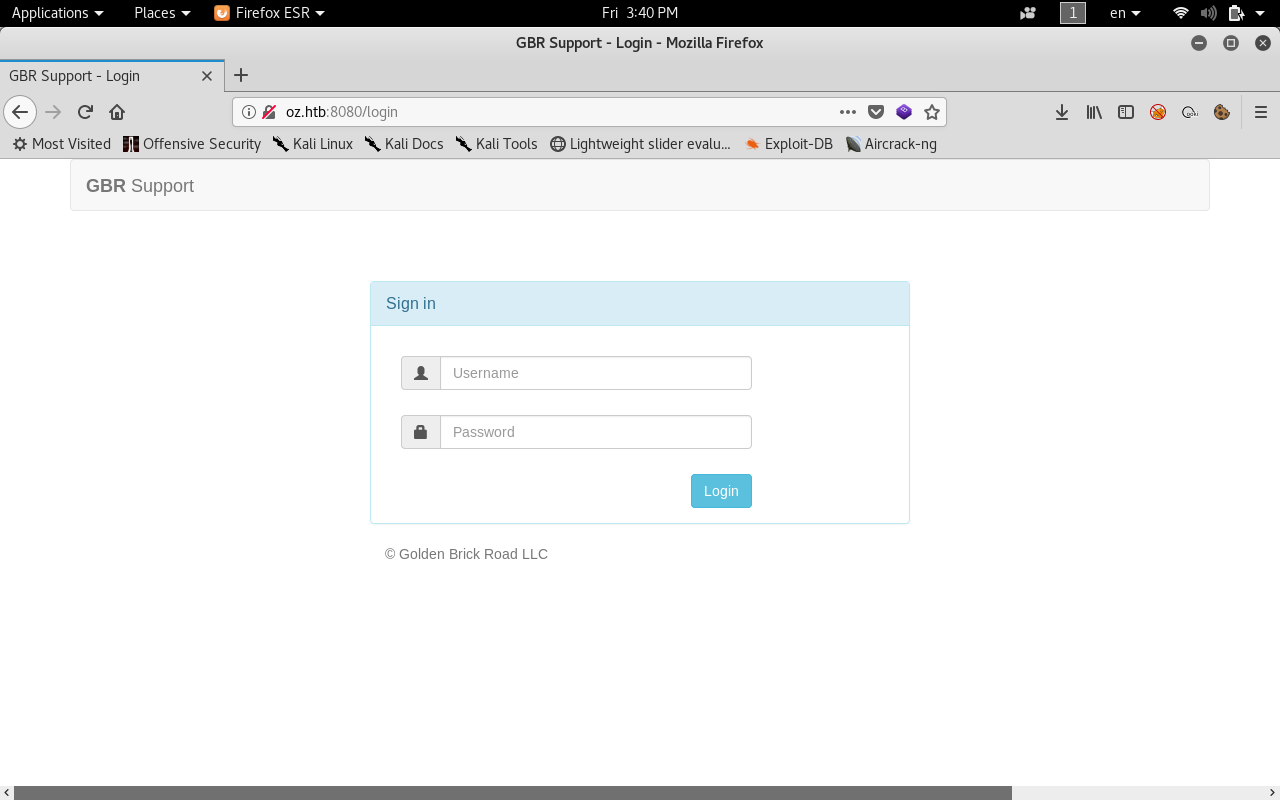Bookmark this page with star icon
The image size is (1280, 800).
[x=932, y=112]
